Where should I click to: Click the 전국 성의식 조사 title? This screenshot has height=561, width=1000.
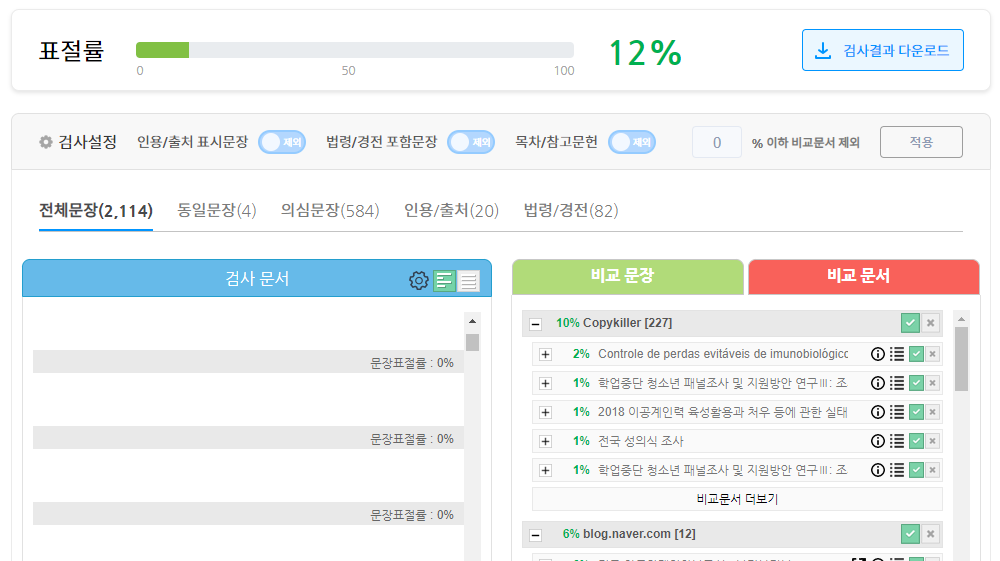[x=640, y=441]
